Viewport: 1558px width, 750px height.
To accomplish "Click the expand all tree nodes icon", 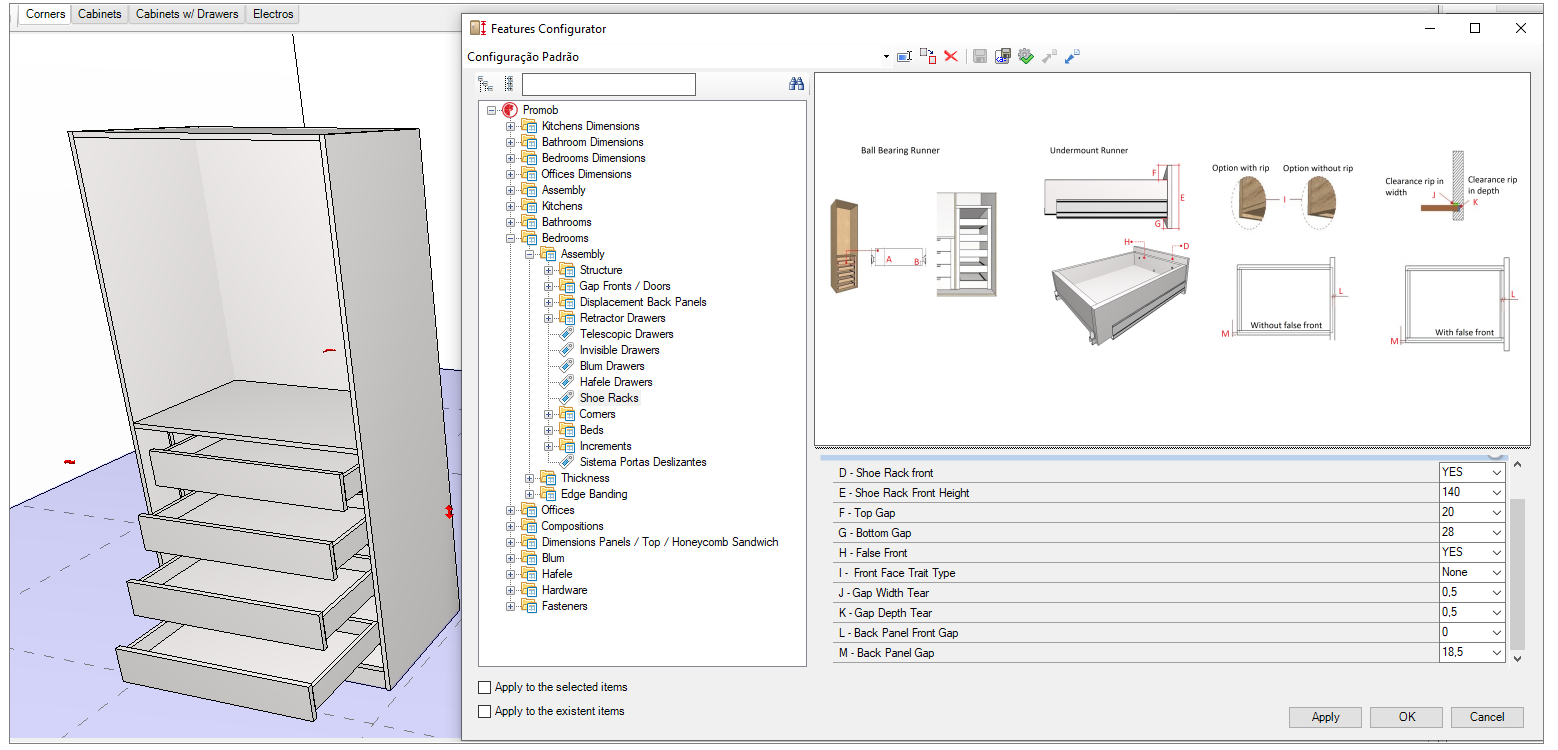I will [486, 84].
